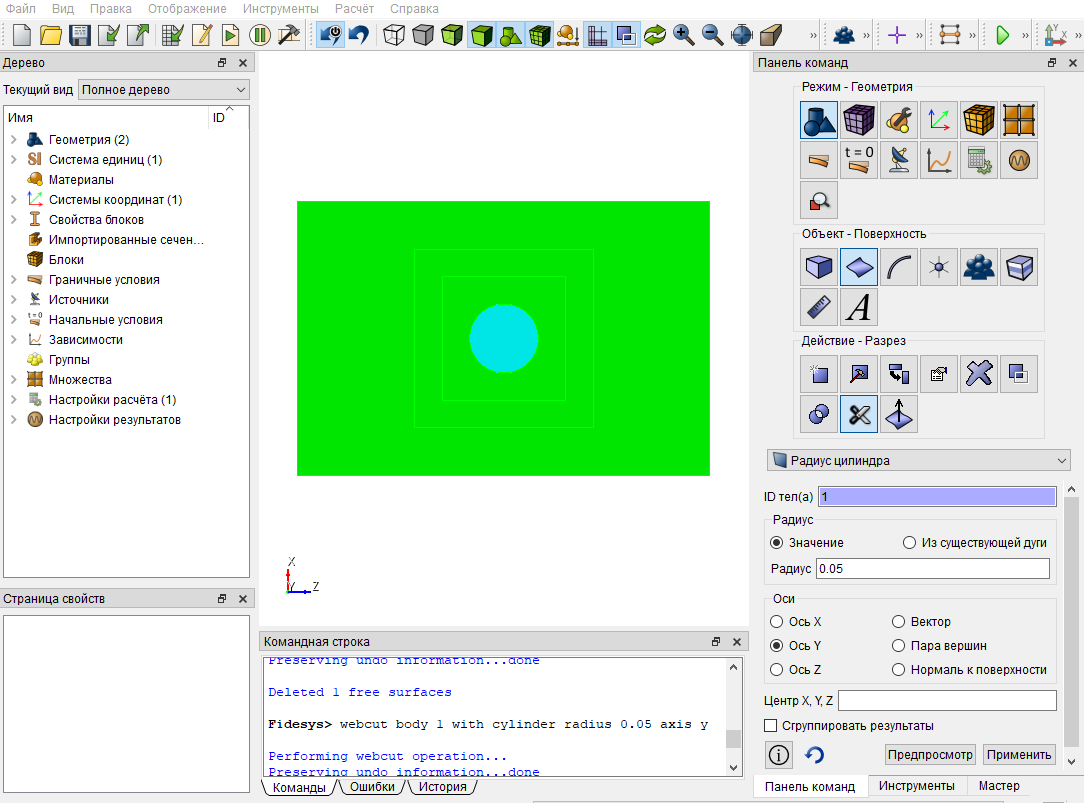Click the cyan circle surface in viewport

[x=504, y=339]
